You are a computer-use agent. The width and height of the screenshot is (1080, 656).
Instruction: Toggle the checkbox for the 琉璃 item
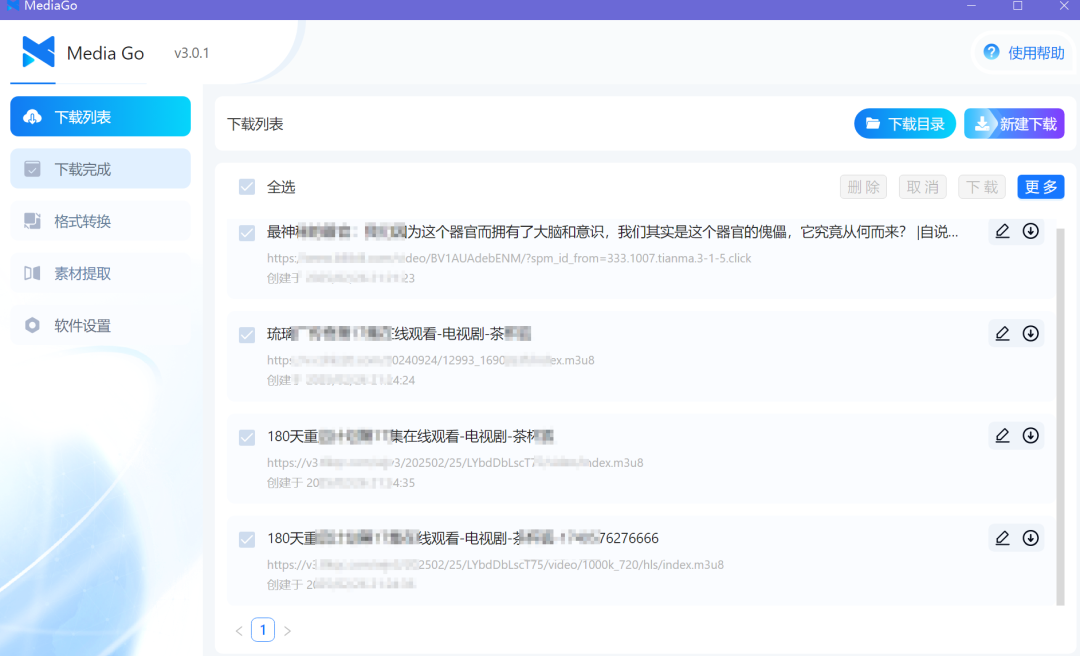[247, 335]
